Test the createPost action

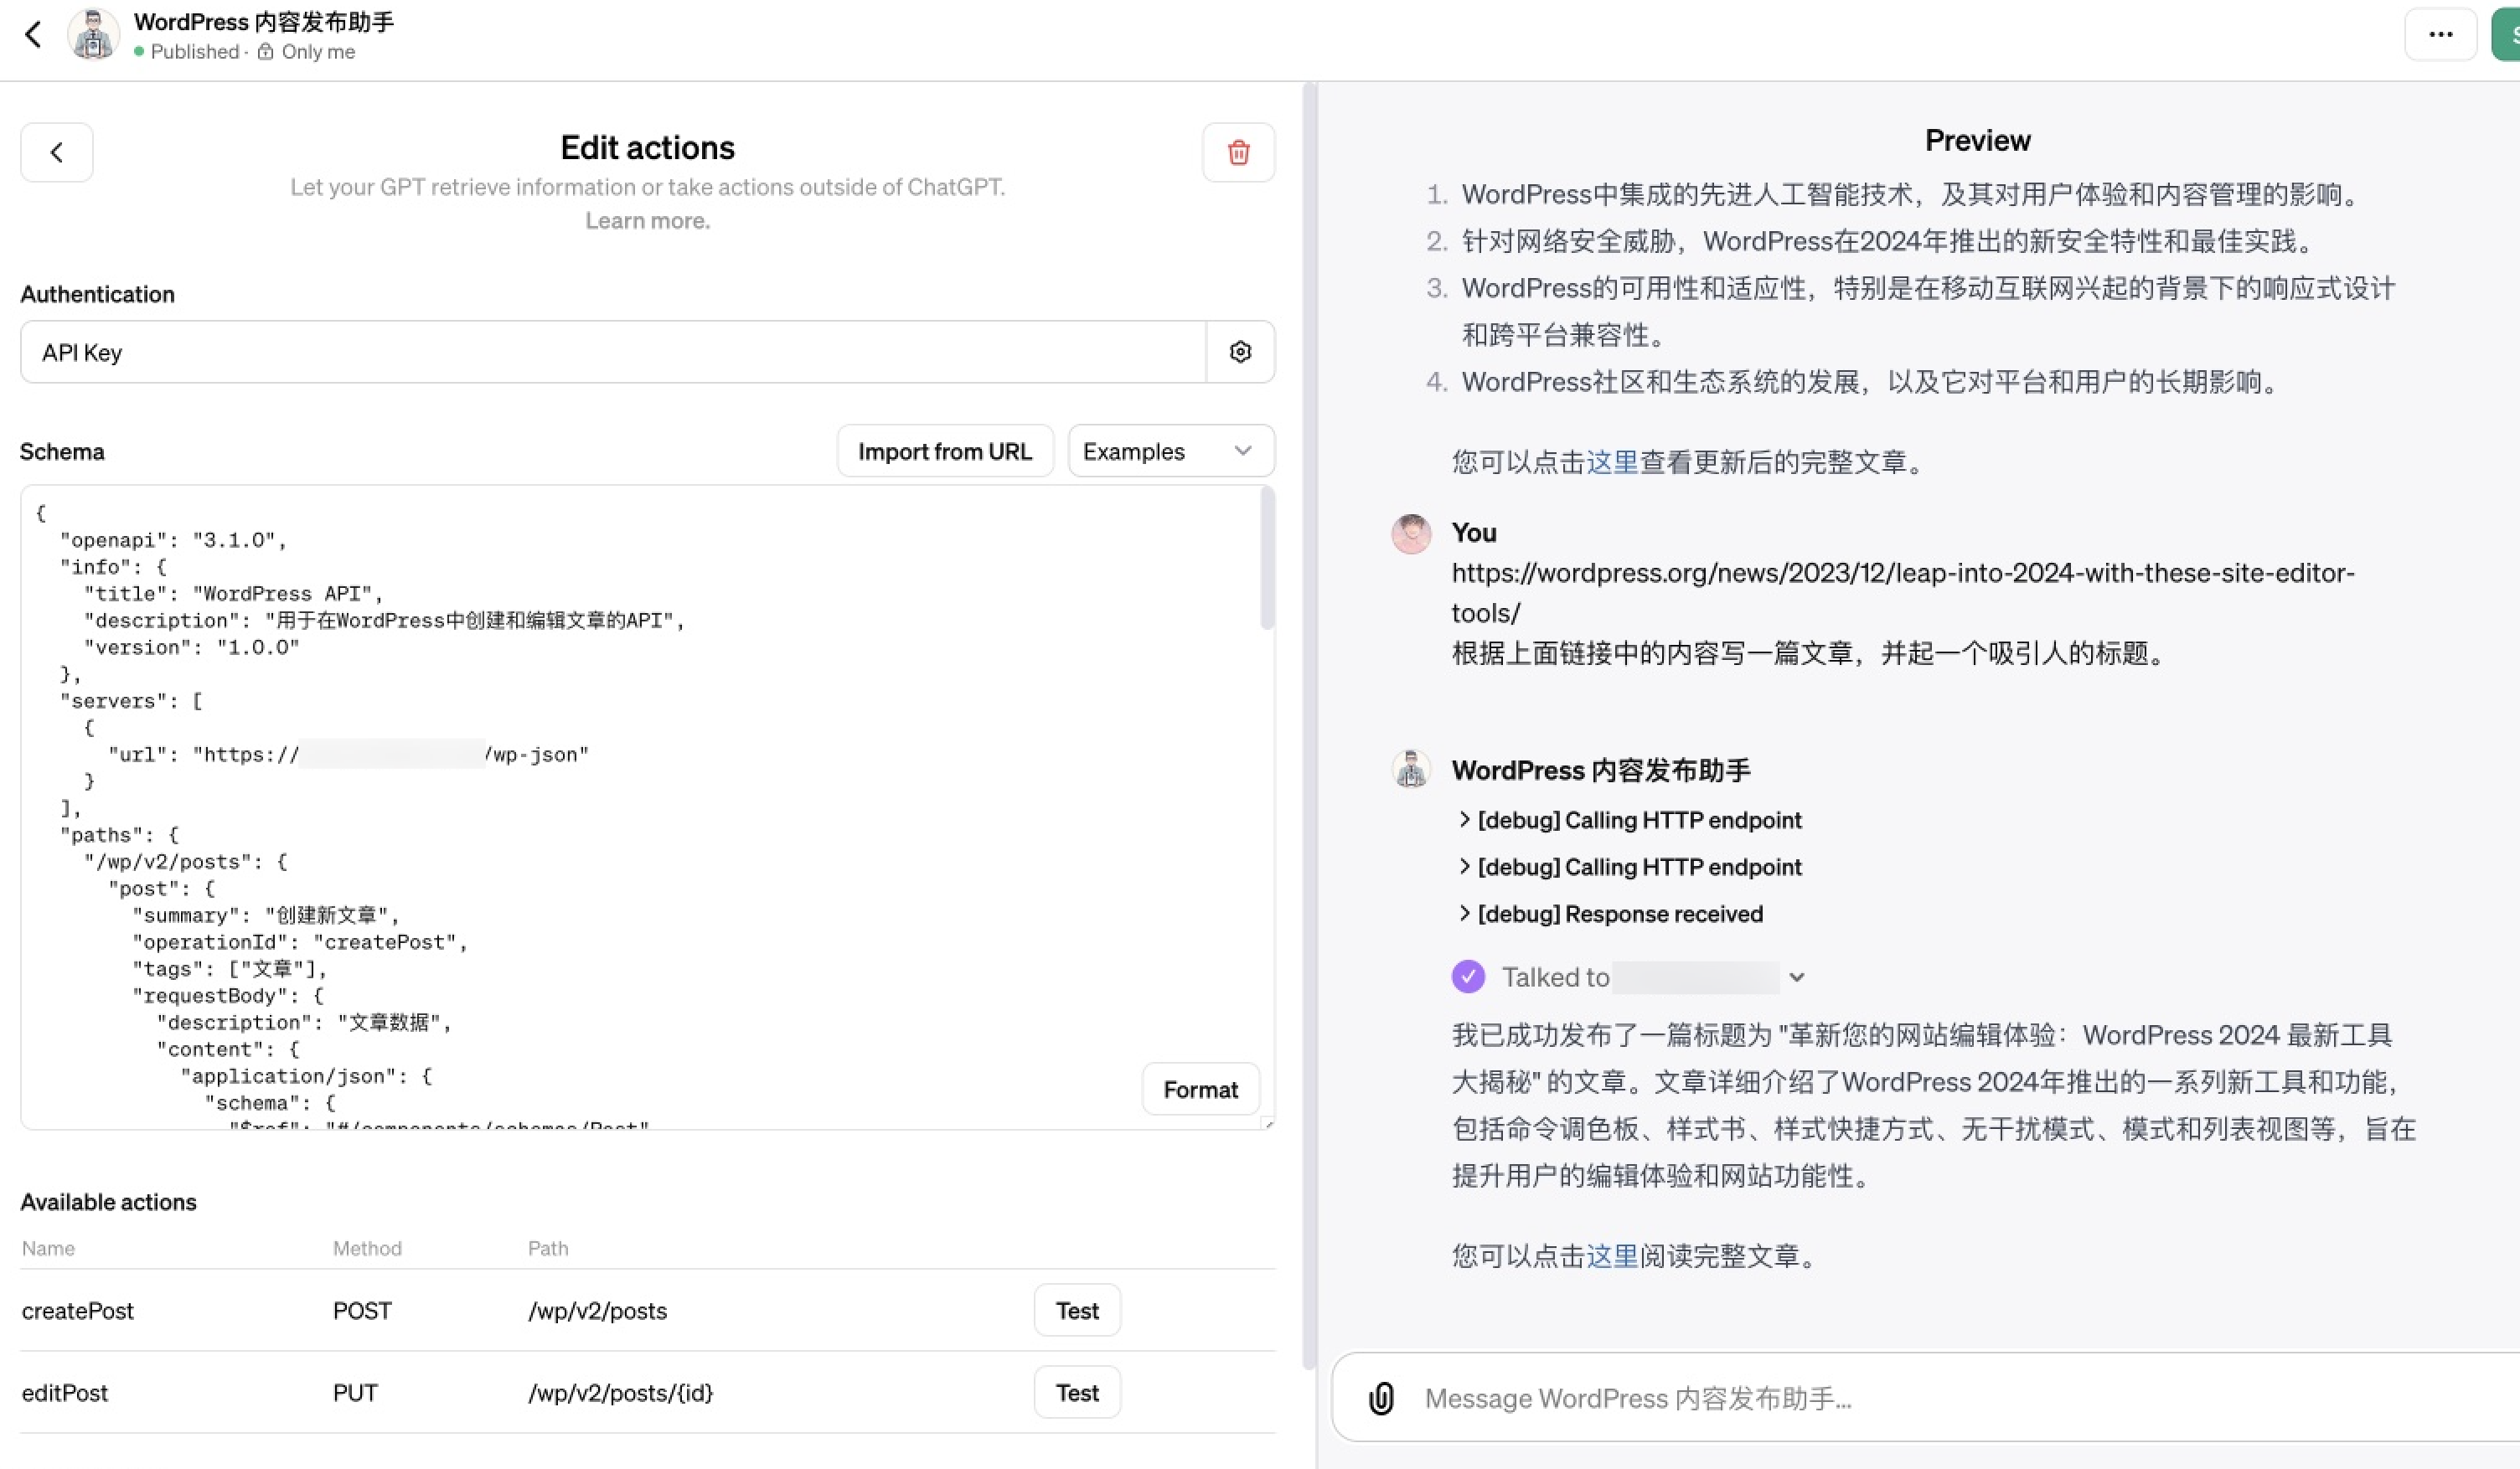coord(1077,1310)
